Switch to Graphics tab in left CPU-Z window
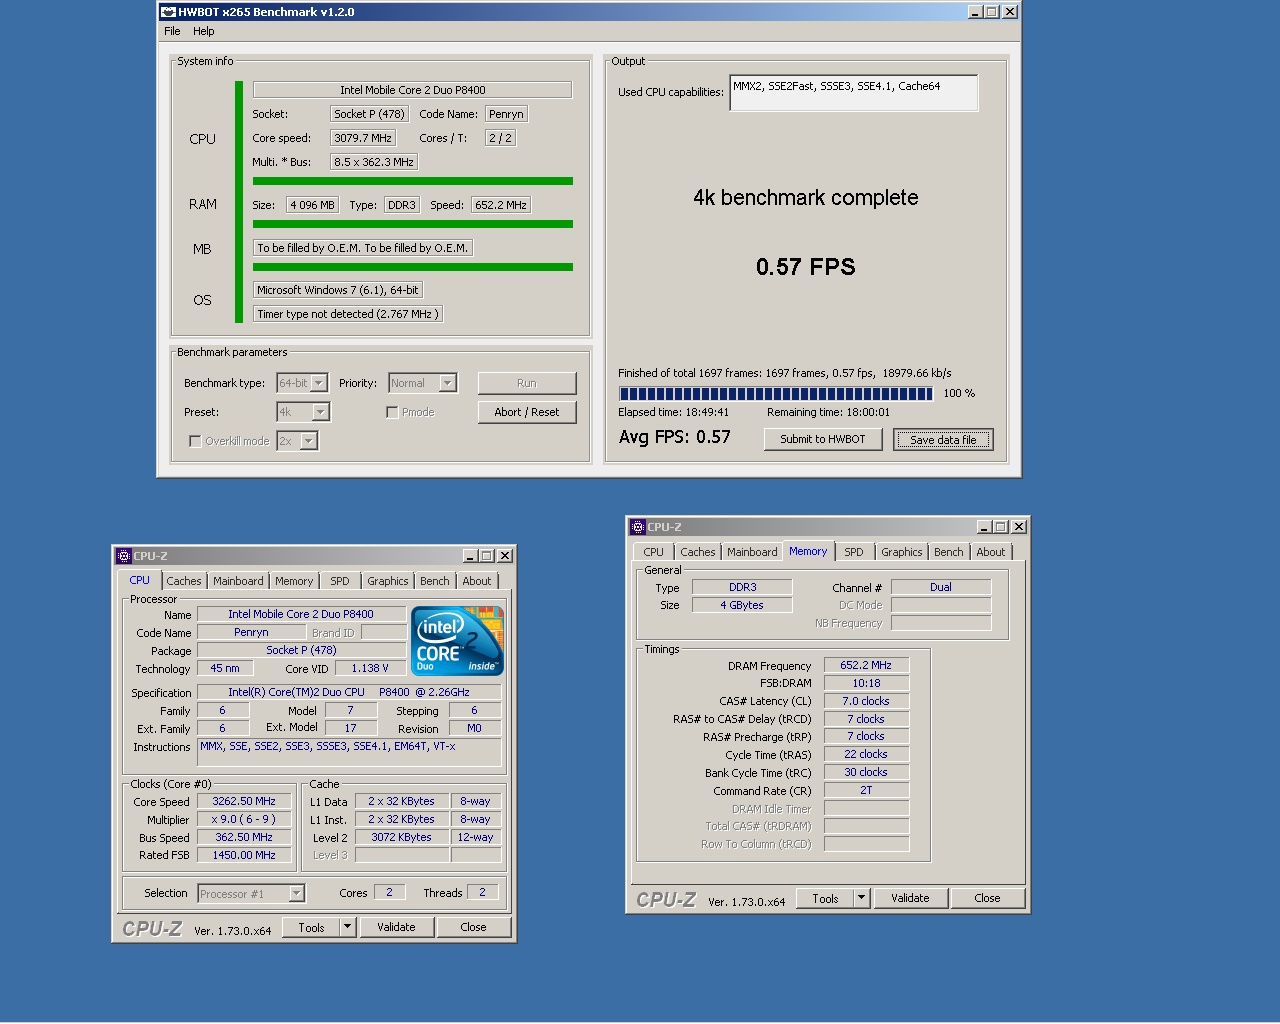Screen dimensions: 1280x1024 [x=388, y=581]
